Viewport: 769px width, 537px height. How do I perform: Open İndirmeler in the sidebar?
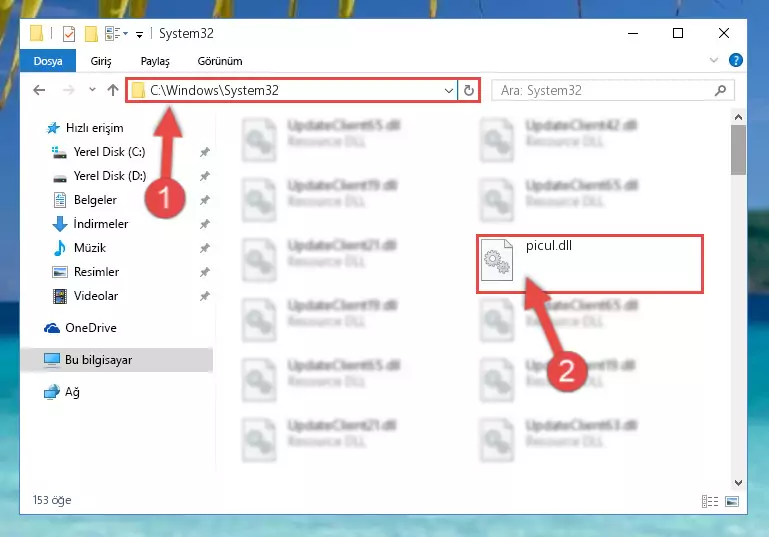[101, 224]
